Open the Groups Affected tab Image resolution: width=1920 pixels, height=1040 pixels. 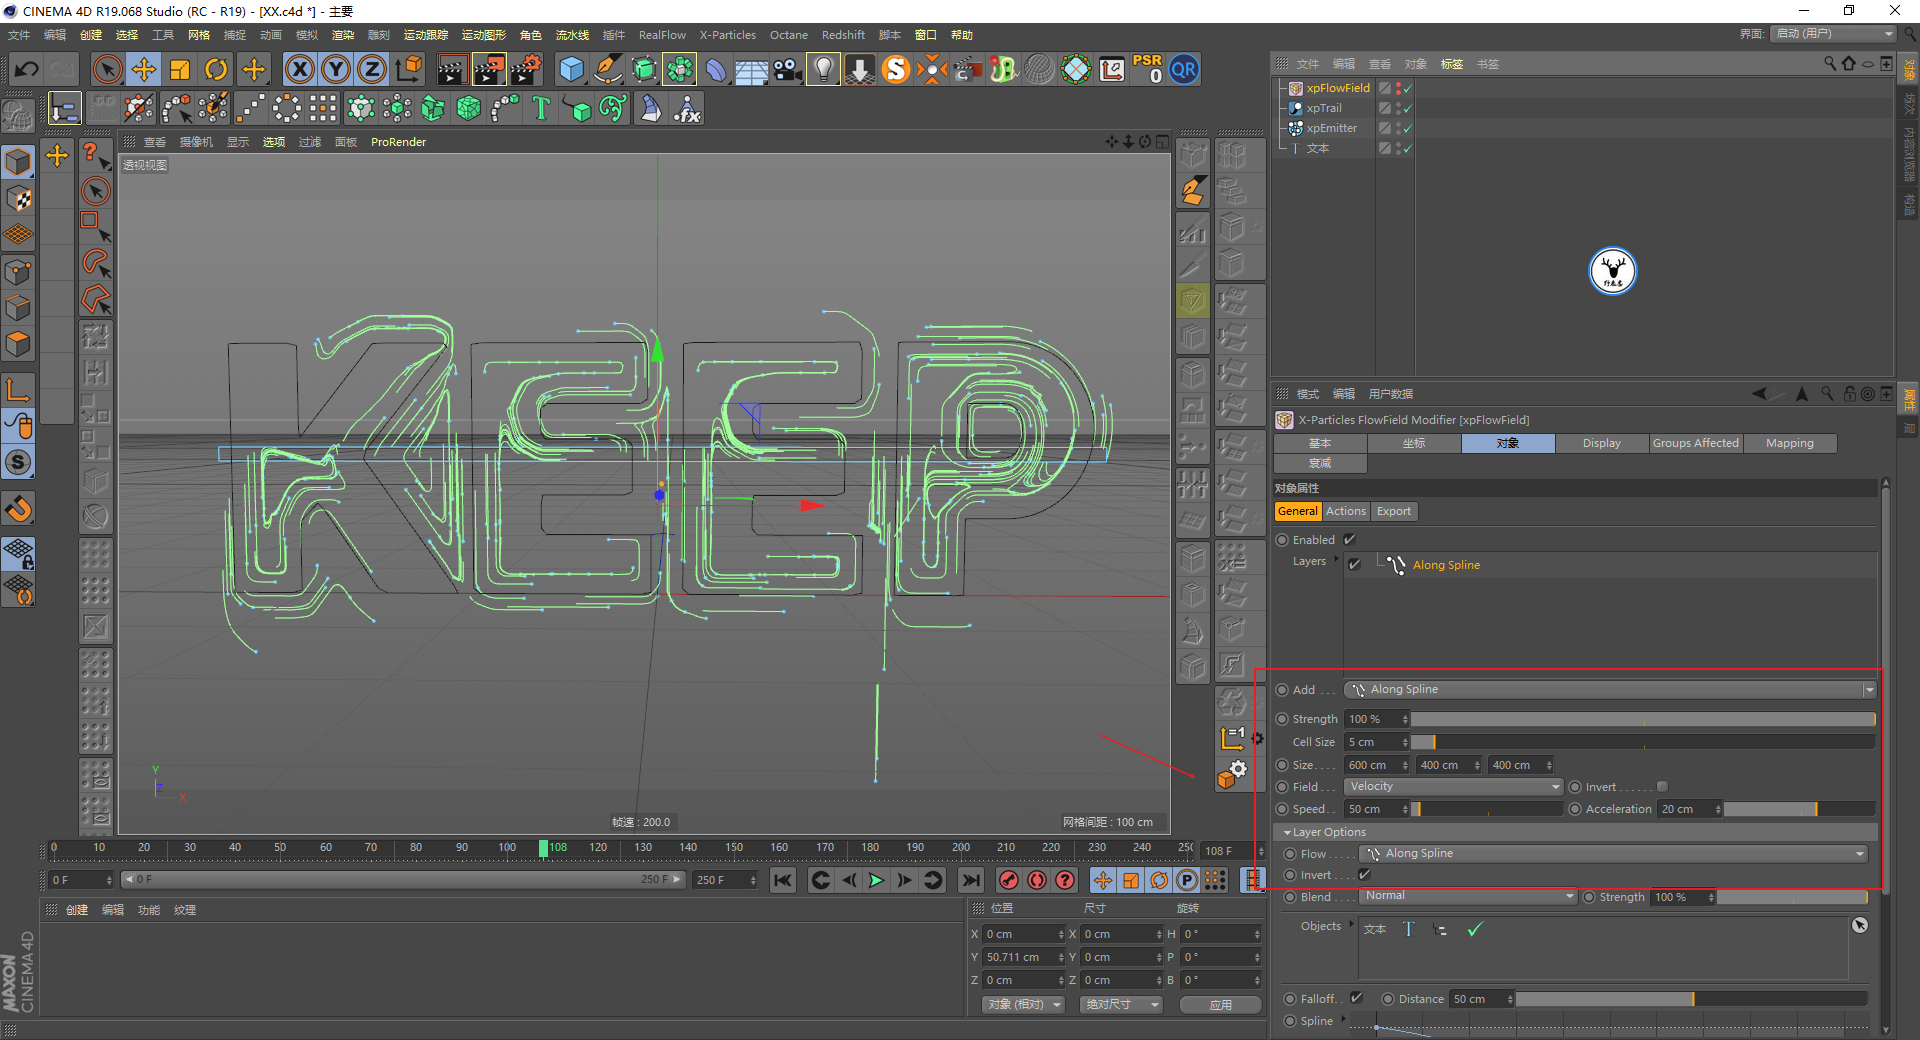click(1695, 443)
